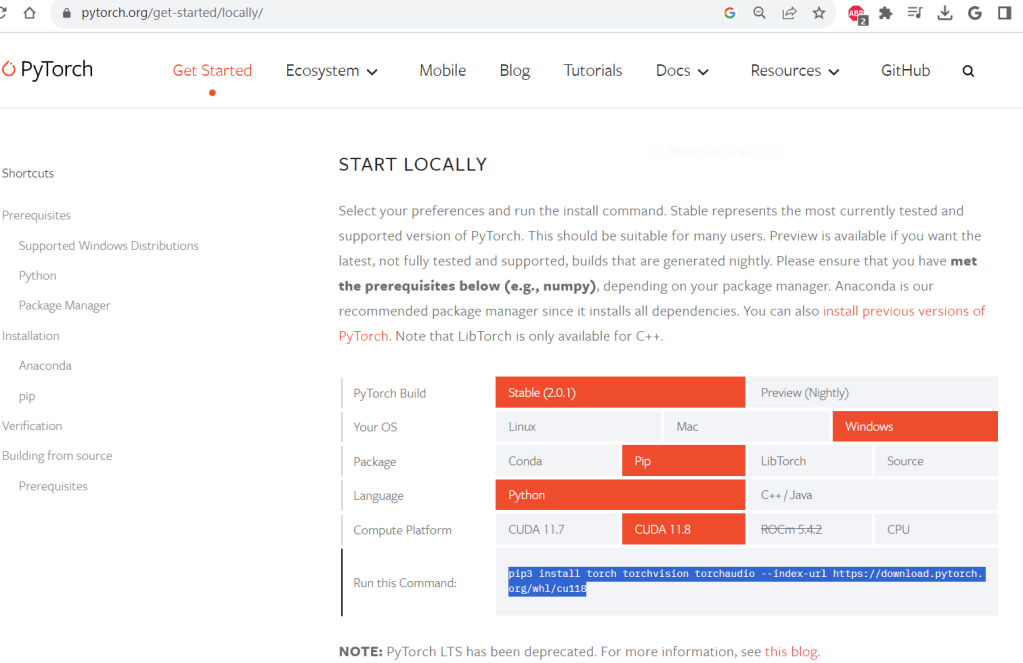
Task: Expand the Docs dropdown menu
Action: coord(682,71)
